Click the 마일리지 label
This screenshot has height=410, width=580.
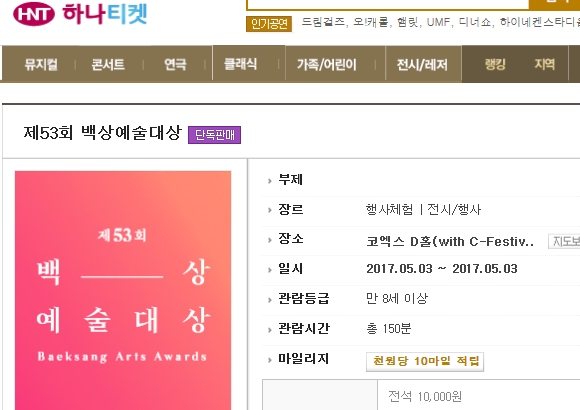[x=303, y=359]
